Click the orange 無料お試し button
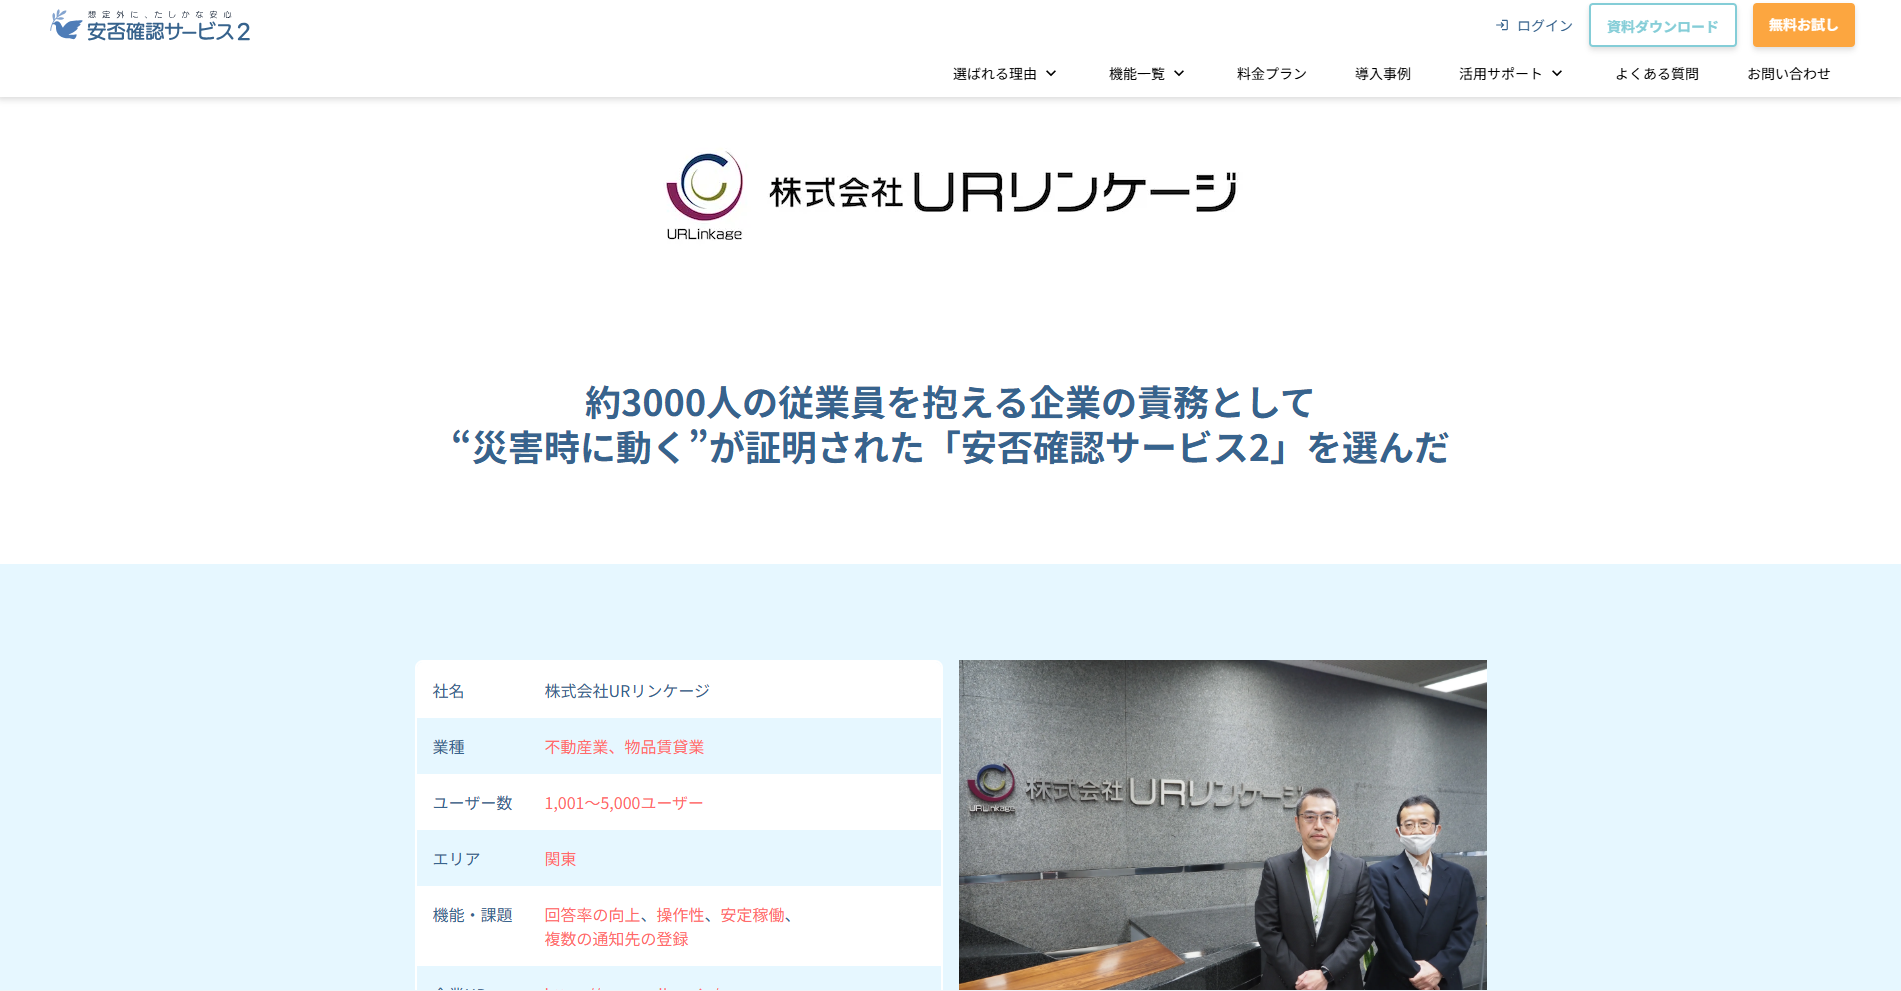Viewport: 1901px width, 991px height. pyautogui.click(x=1803, y=25)
